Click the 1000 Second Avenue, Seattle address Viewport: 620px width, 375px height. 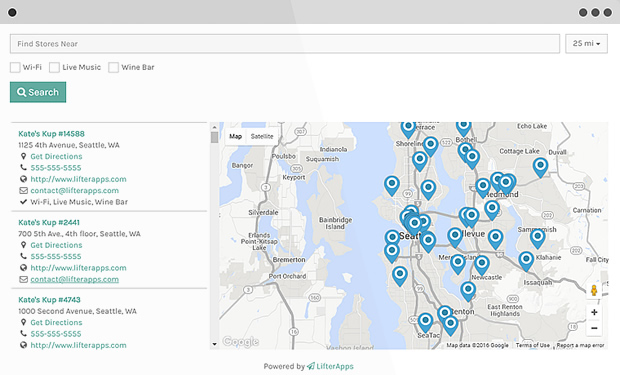point(78,311)
